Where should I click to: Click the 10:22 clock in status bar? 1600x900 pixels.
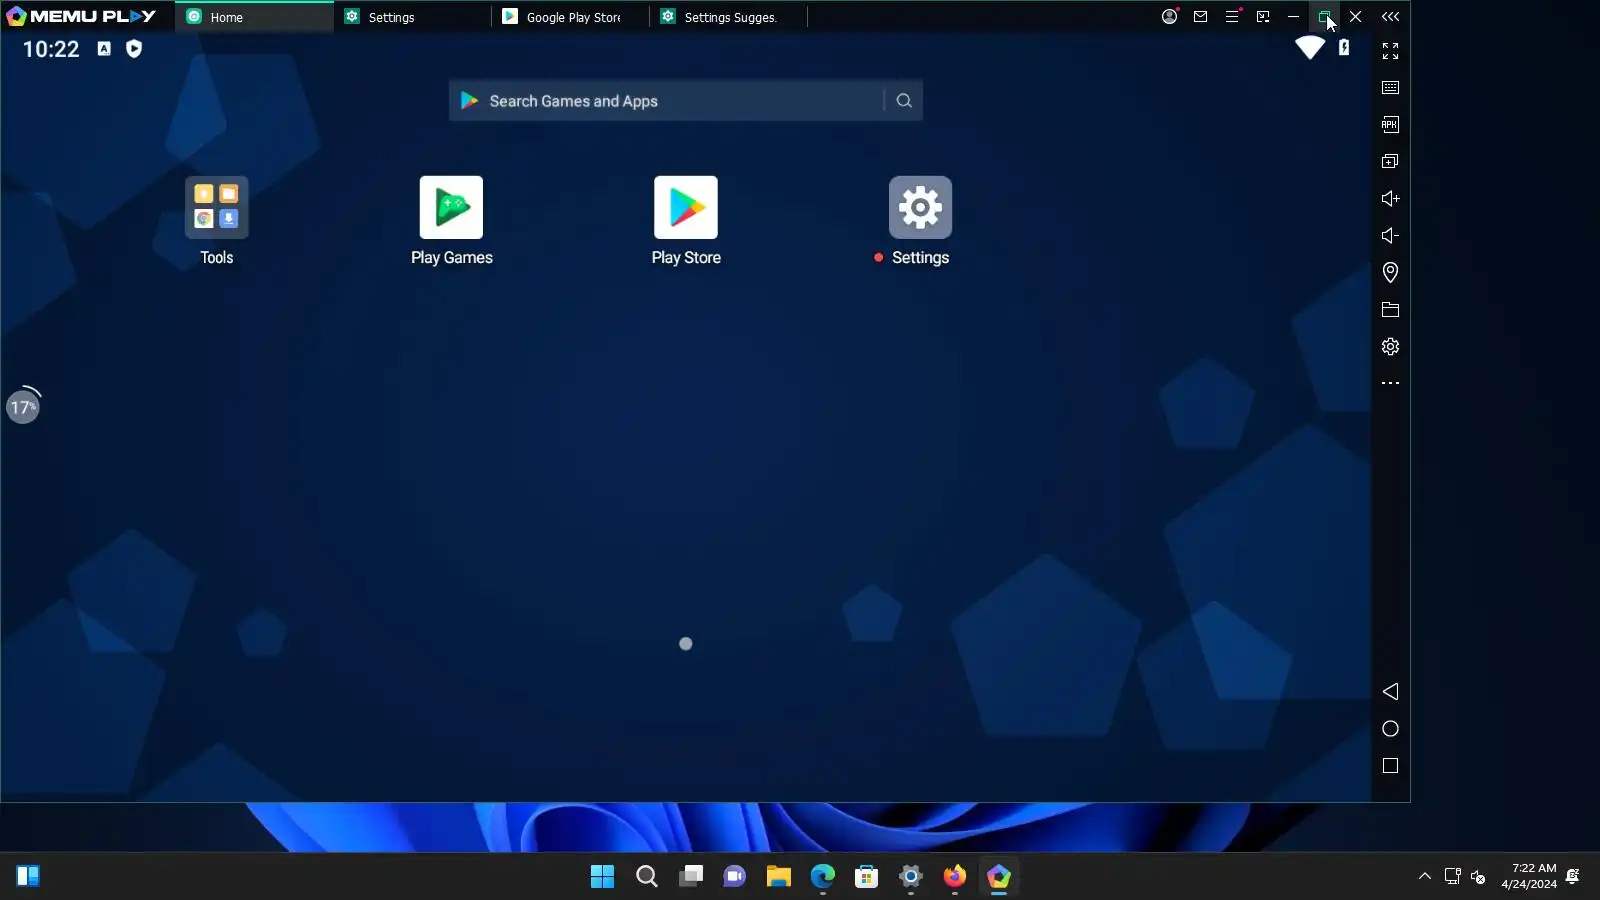pos(51,49)
